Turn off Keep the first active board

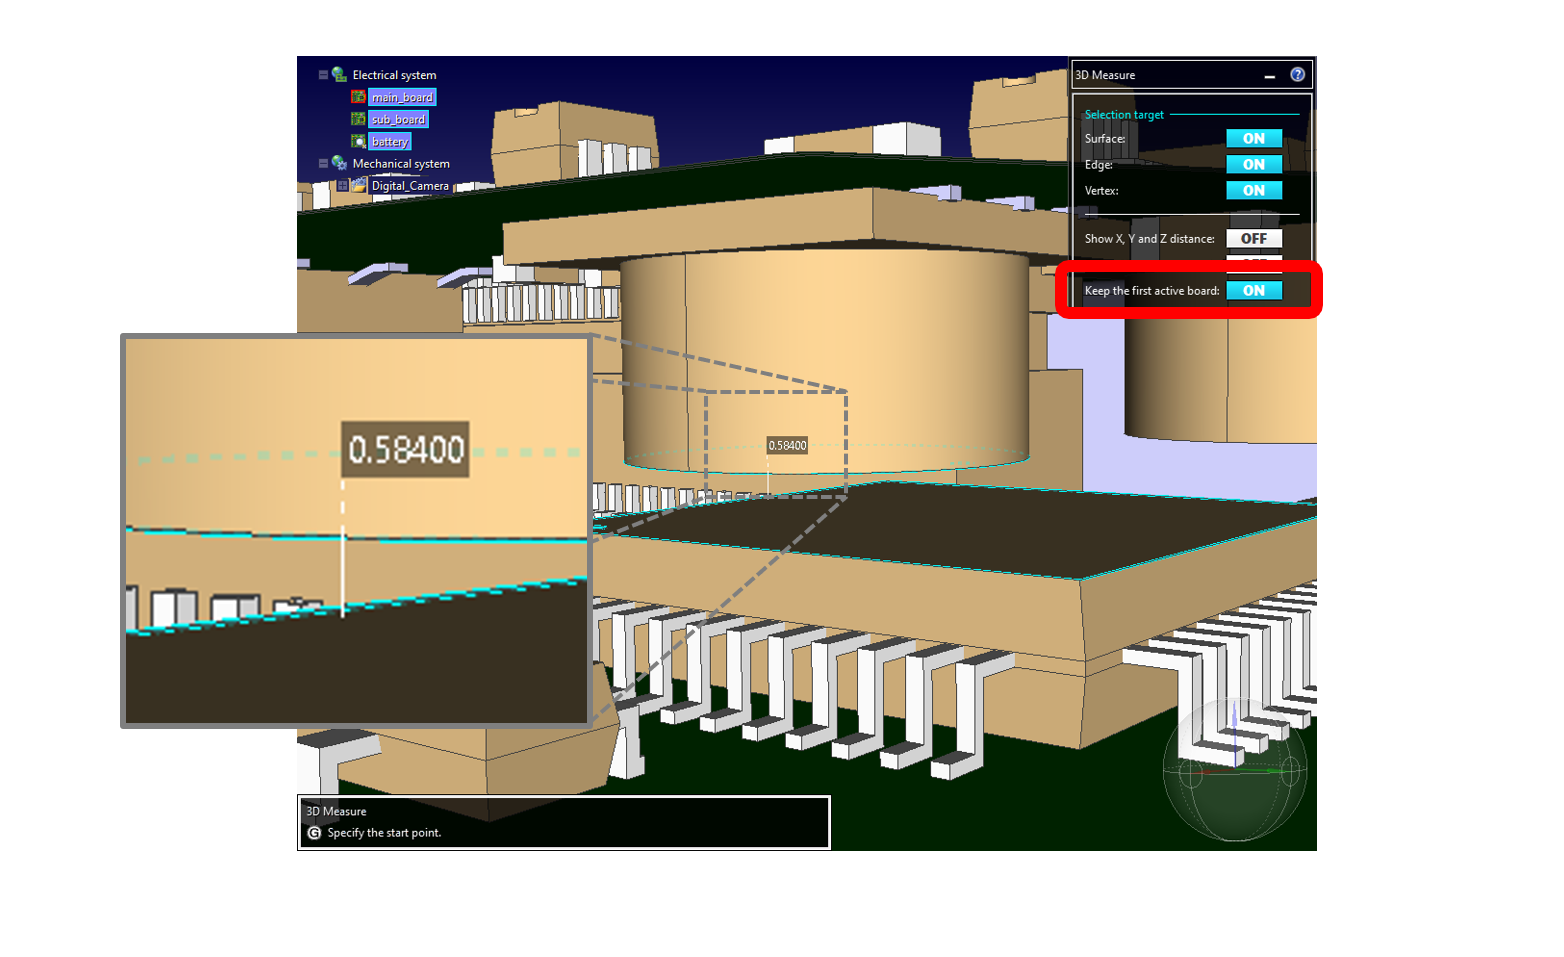tap(1253, 291)
